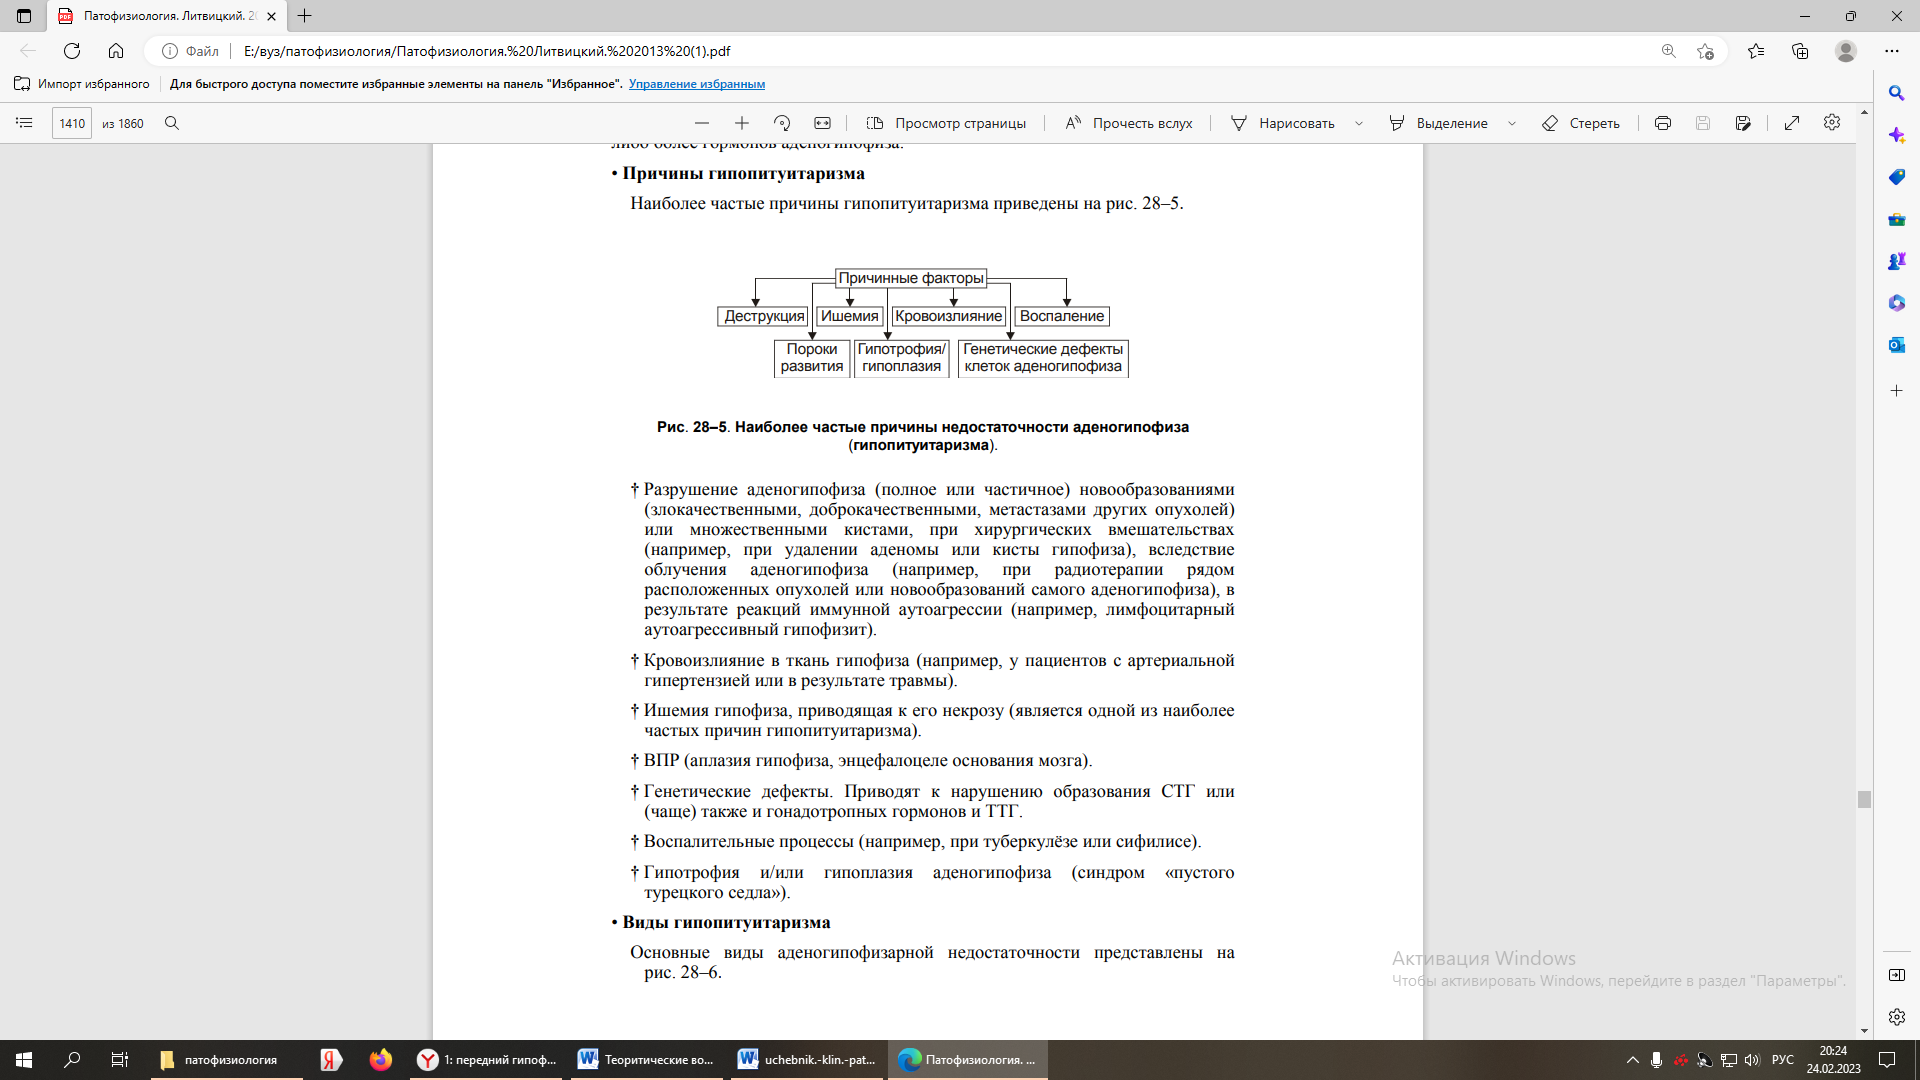Viewport: 1920px width, 1080px height.
Task: Open the sidebar Games chess icon
Action: [x=1896, y=261]
